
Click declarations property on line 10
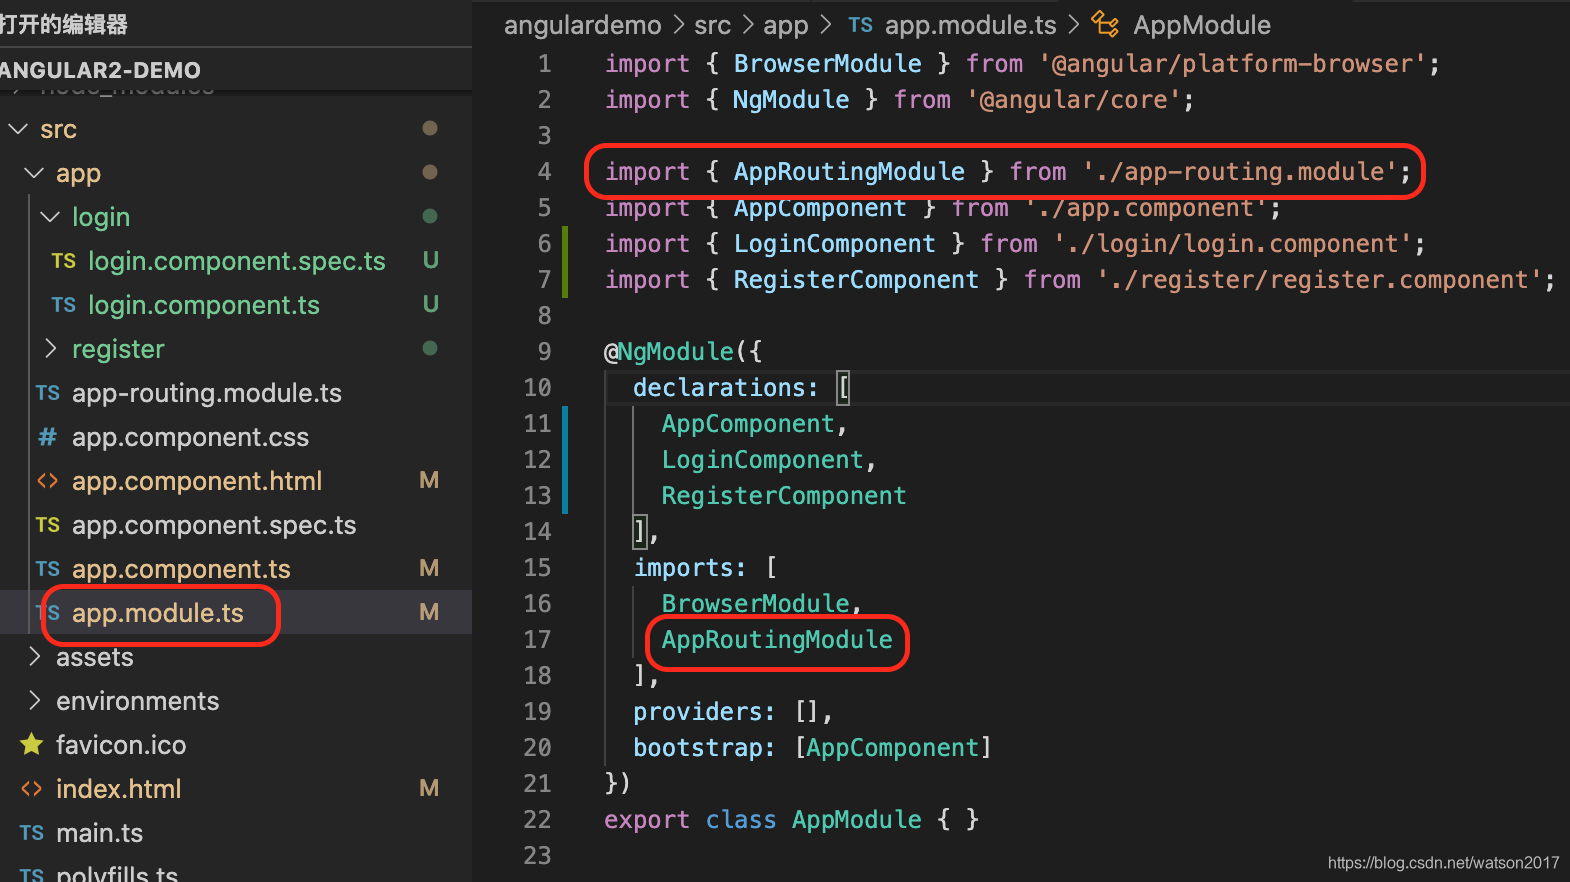pyautogui.click(x=718, y=388)
